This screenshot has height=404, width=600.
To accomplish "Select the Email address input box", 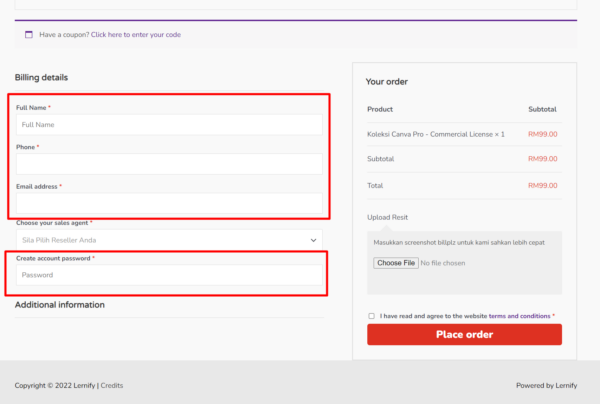I will click(169, 203).
